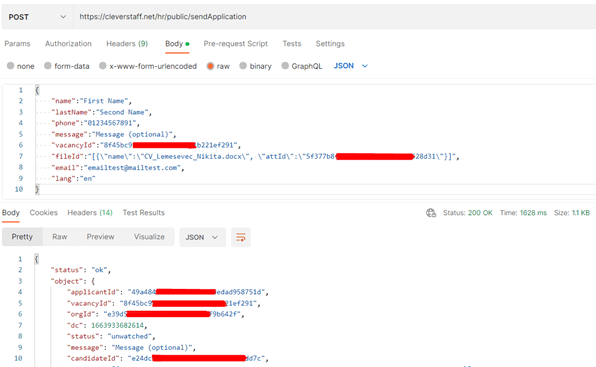Switch response view to Raw
The height and width of the screenshot is (367, 596).
coord(60,237)
